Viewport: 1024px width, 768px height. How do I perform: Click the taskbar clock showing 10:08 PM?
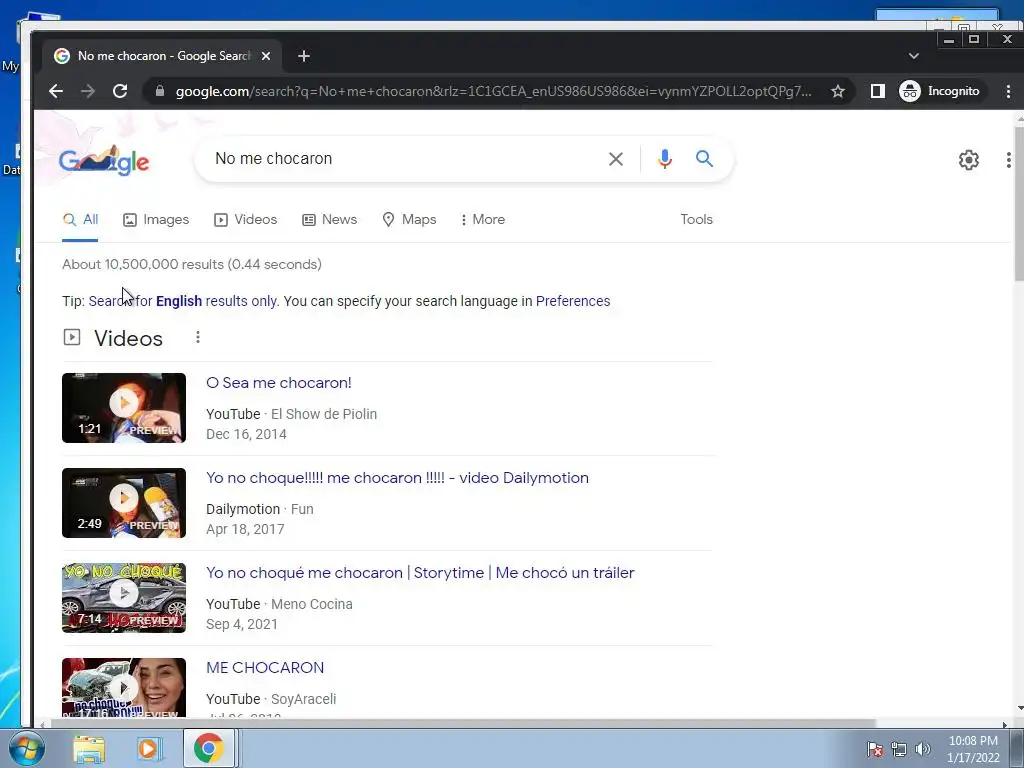click(x=973, y=749)
